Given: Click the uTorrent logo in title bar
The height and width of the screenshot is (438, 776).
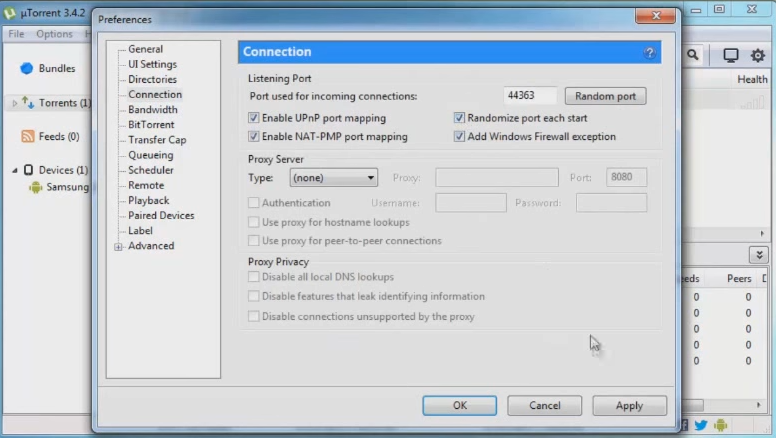Looking at the screenshot, I should click(x=9, y=13).
